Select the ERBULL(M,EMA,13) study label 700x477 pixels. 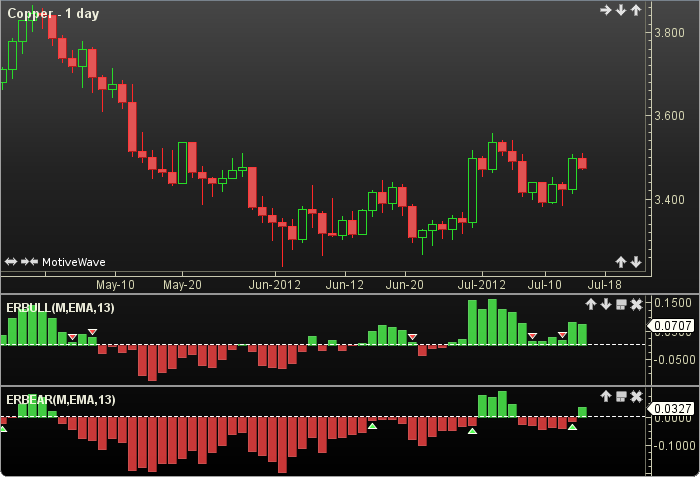point(60,308)
